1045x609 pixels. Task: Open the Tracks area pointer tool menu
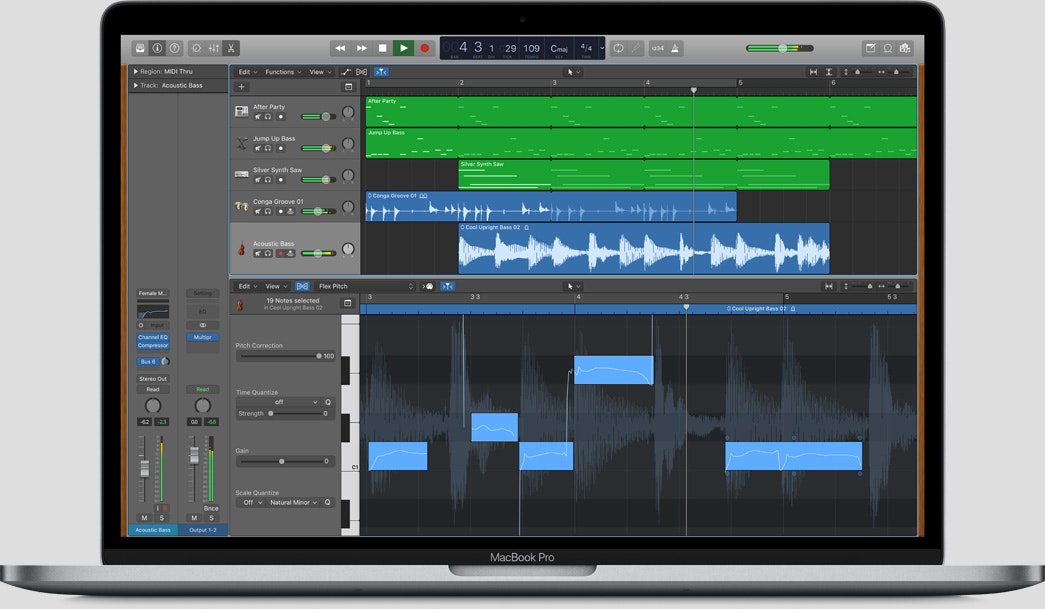point(573,72)
